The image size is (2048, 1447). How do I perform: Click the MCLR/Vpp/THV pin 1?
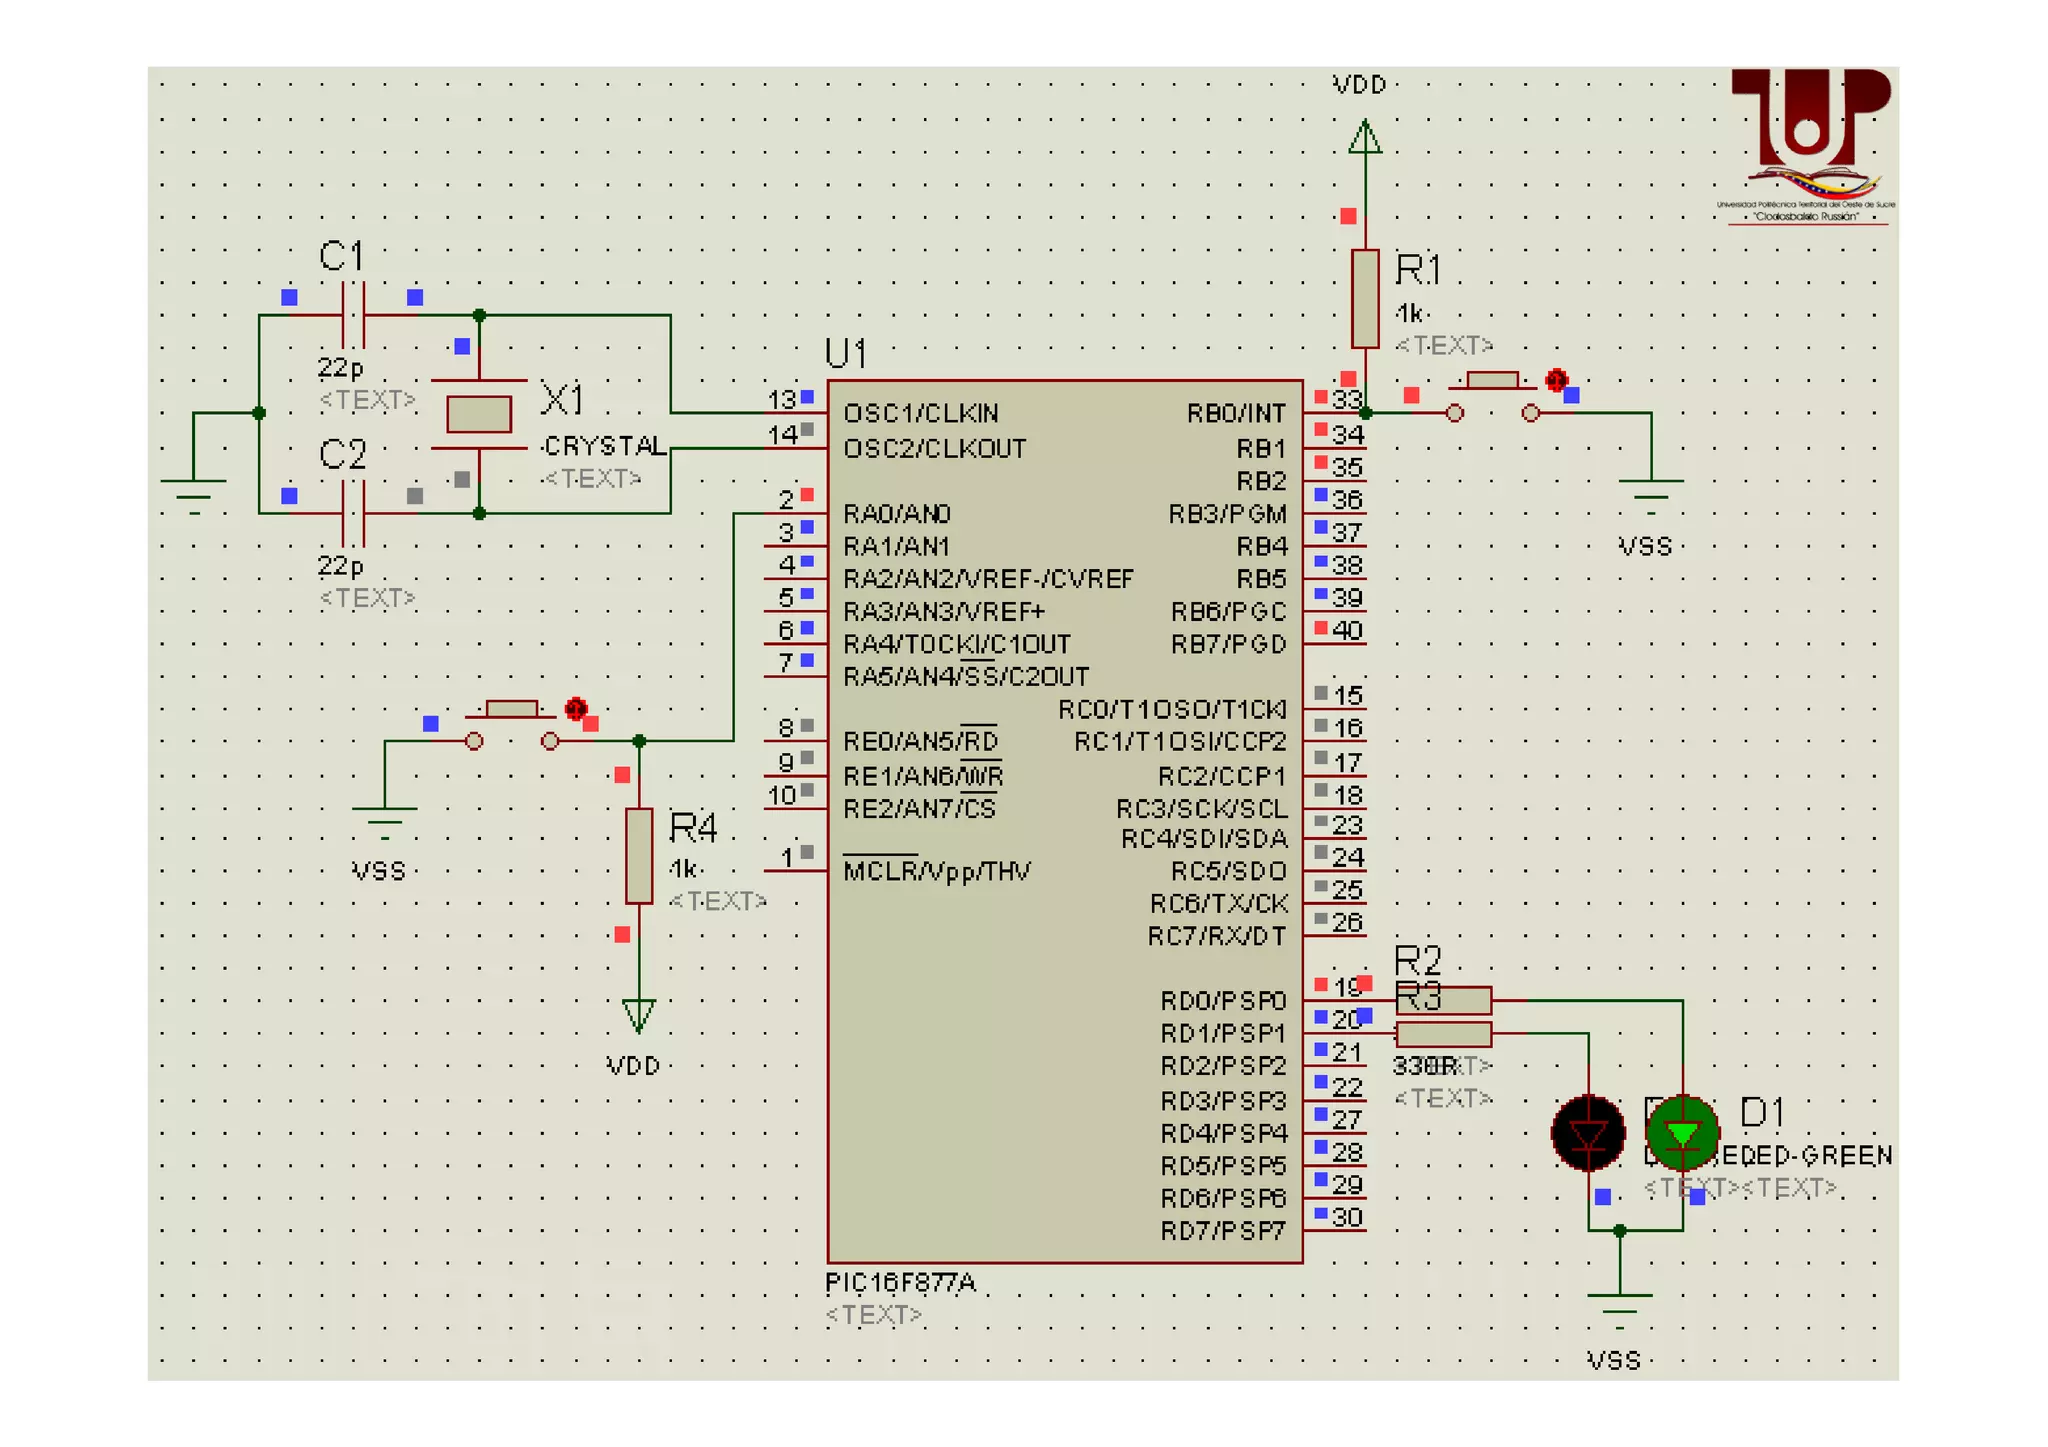pyautogui.click(x=797, y=868)
